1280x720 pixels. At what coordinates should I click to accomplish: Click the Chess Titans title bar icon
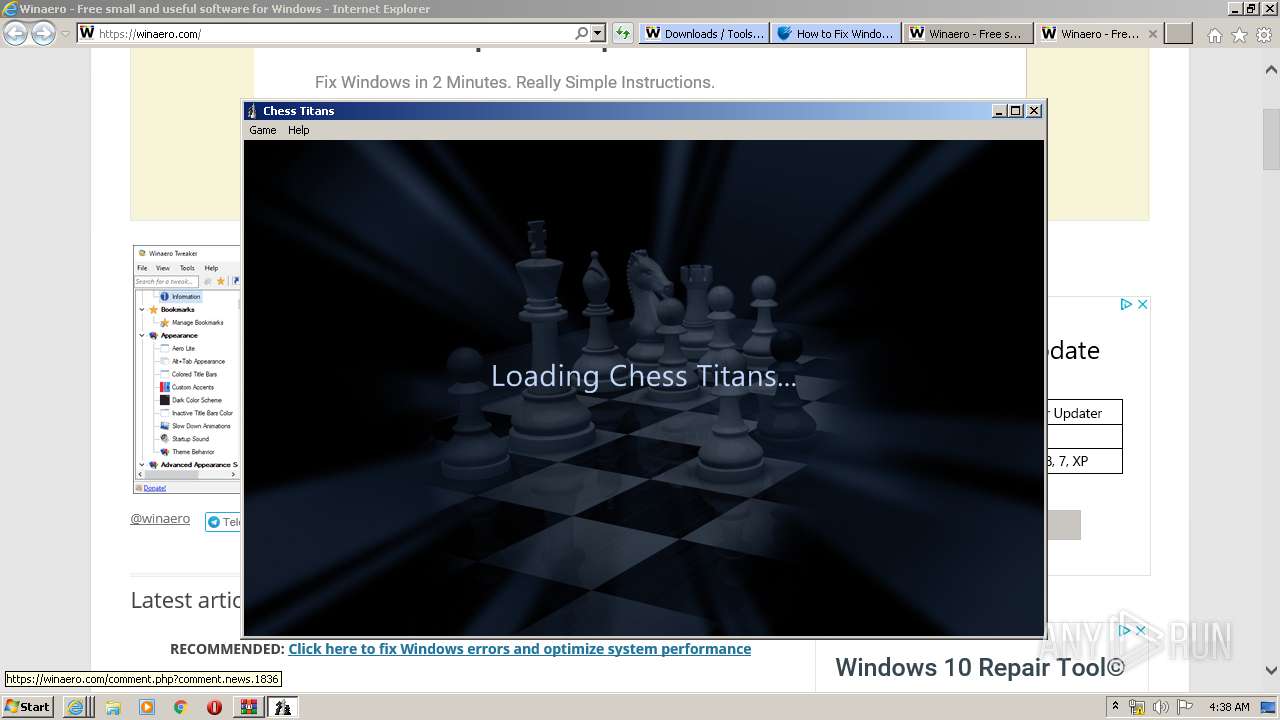click(x=252, y=111)
